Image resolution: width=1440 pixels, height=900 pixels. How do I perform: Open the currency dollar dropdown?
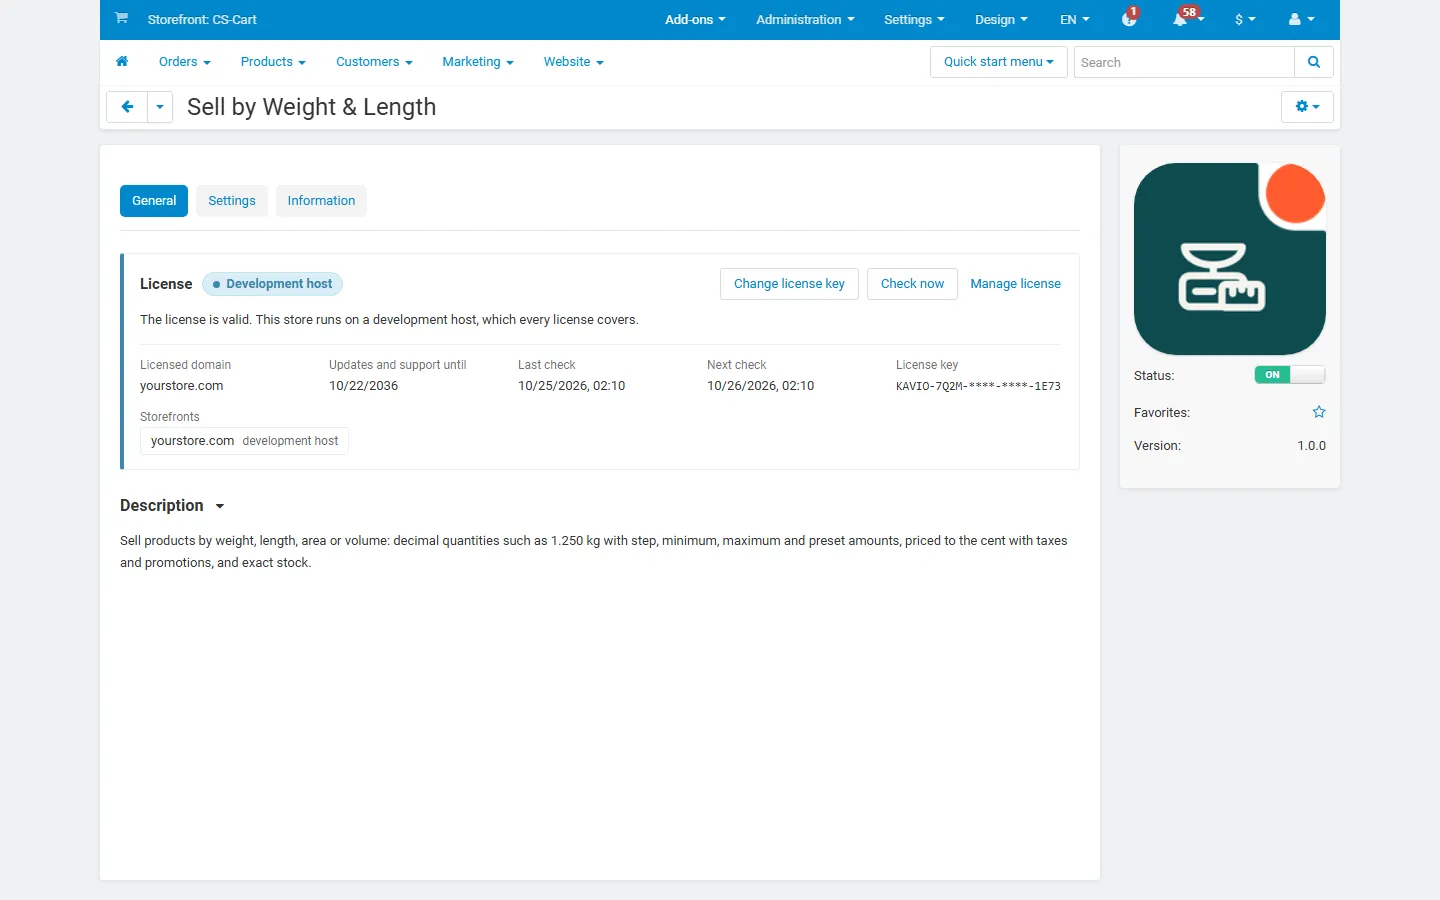coord(1245,19)
